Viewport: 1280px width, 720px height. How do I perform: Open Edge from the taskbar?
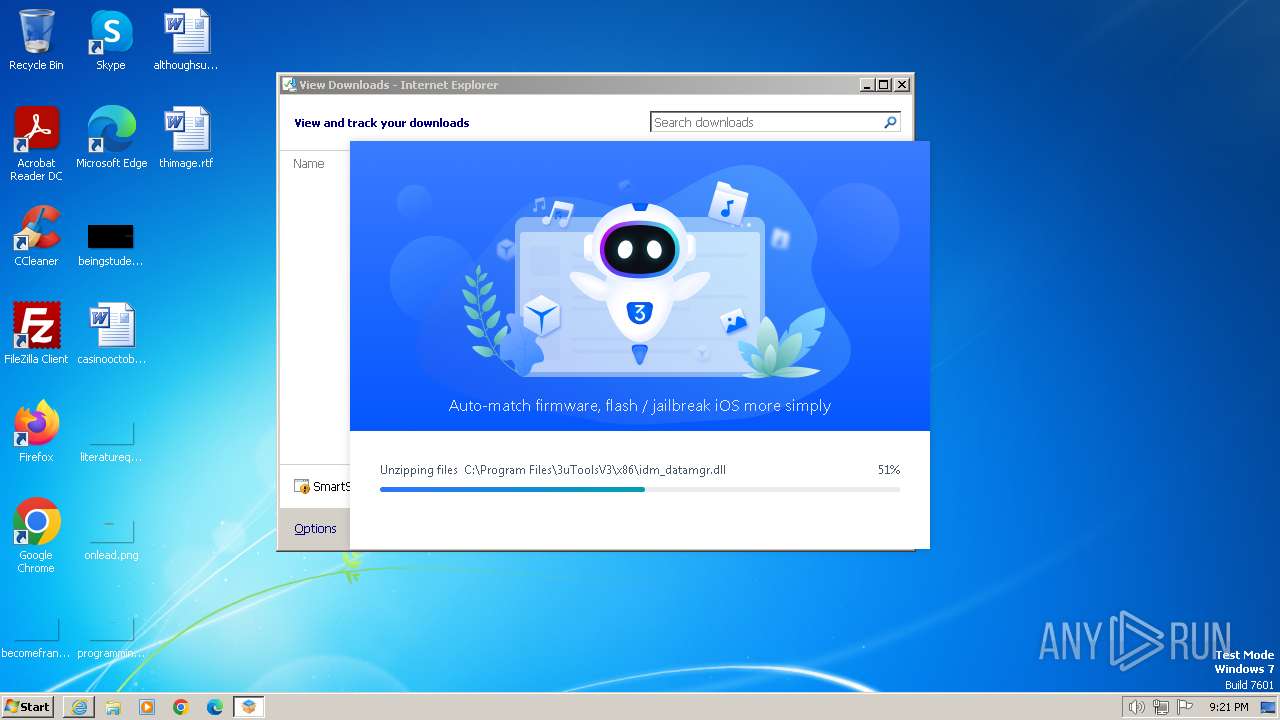point(215,707)
